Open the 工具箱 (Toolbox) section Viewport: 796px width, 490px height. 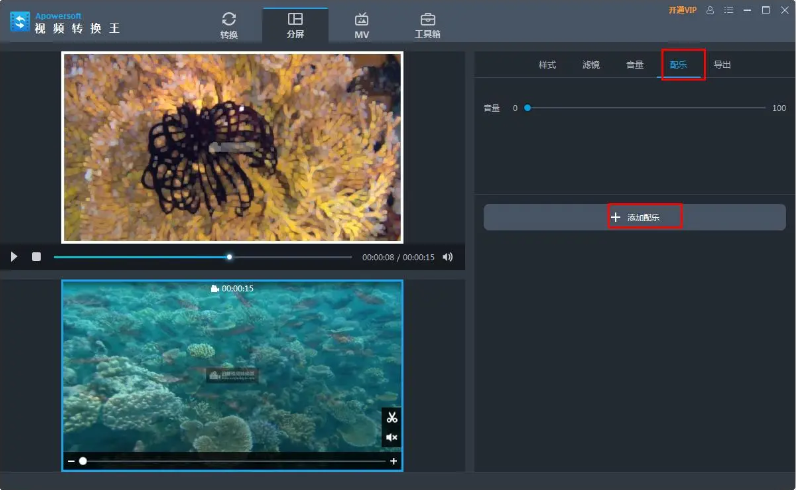[427, 25]
